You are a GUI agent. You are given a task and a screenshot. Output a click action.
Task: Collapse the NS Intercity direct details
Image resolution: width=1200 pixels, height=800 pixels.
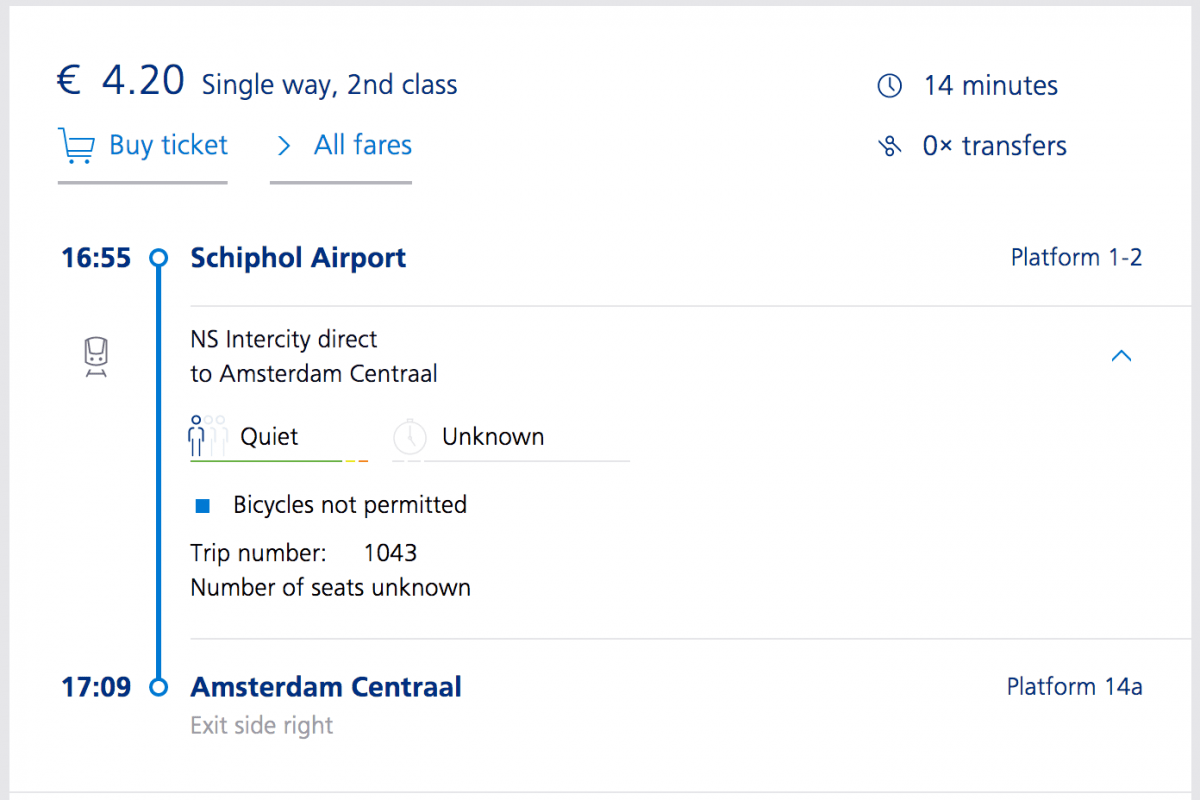pyautogui.click(x=1121, y=355)
